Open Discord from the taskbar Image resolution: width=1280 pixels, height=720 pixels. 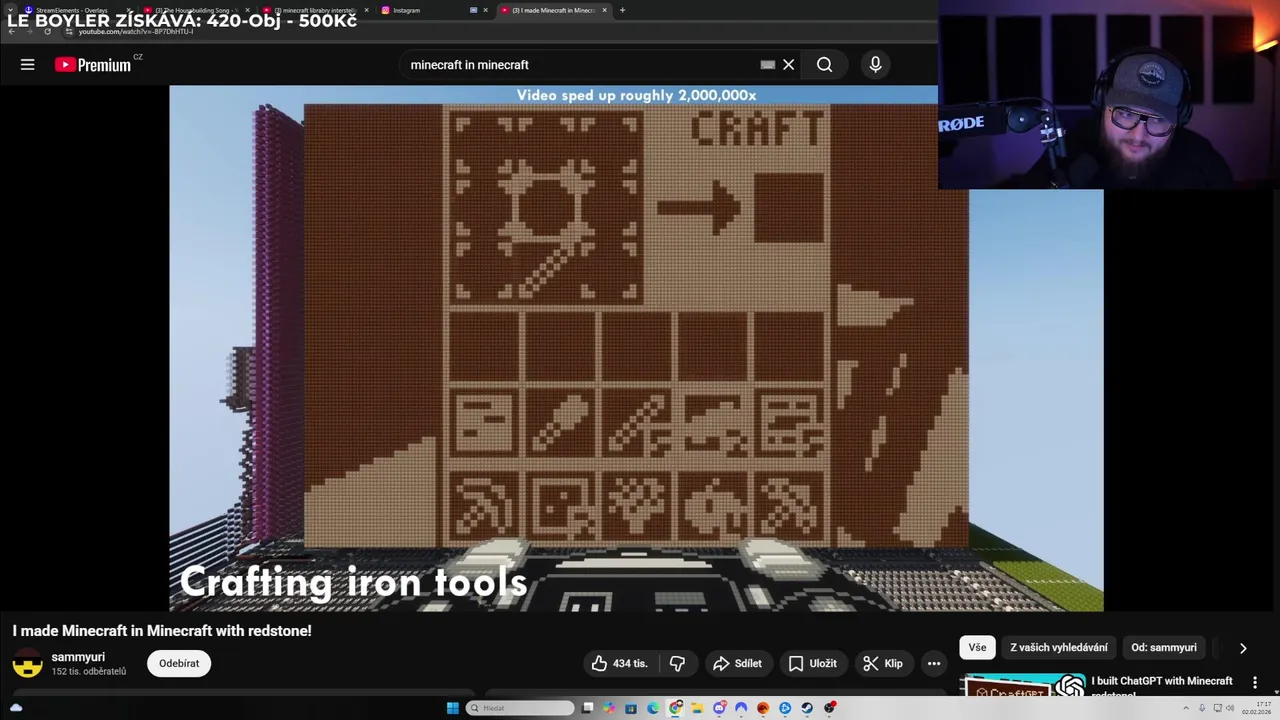719,708
